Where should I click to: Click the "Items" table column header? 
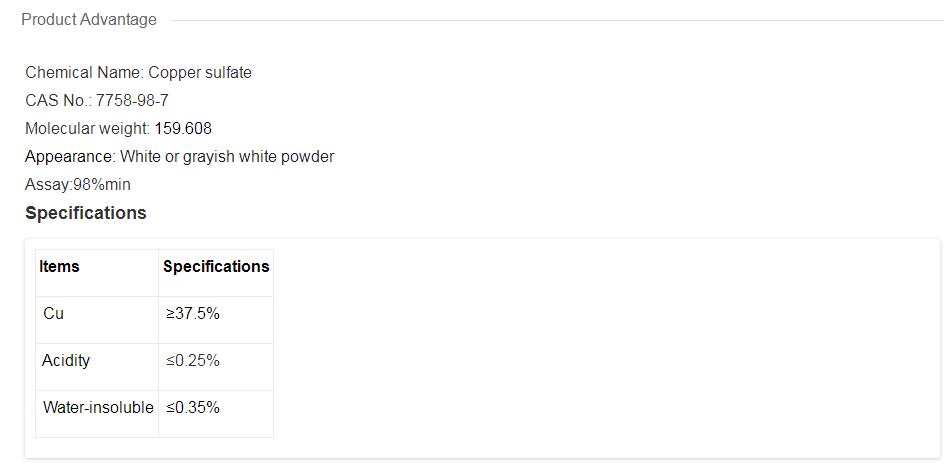[59, 267]
